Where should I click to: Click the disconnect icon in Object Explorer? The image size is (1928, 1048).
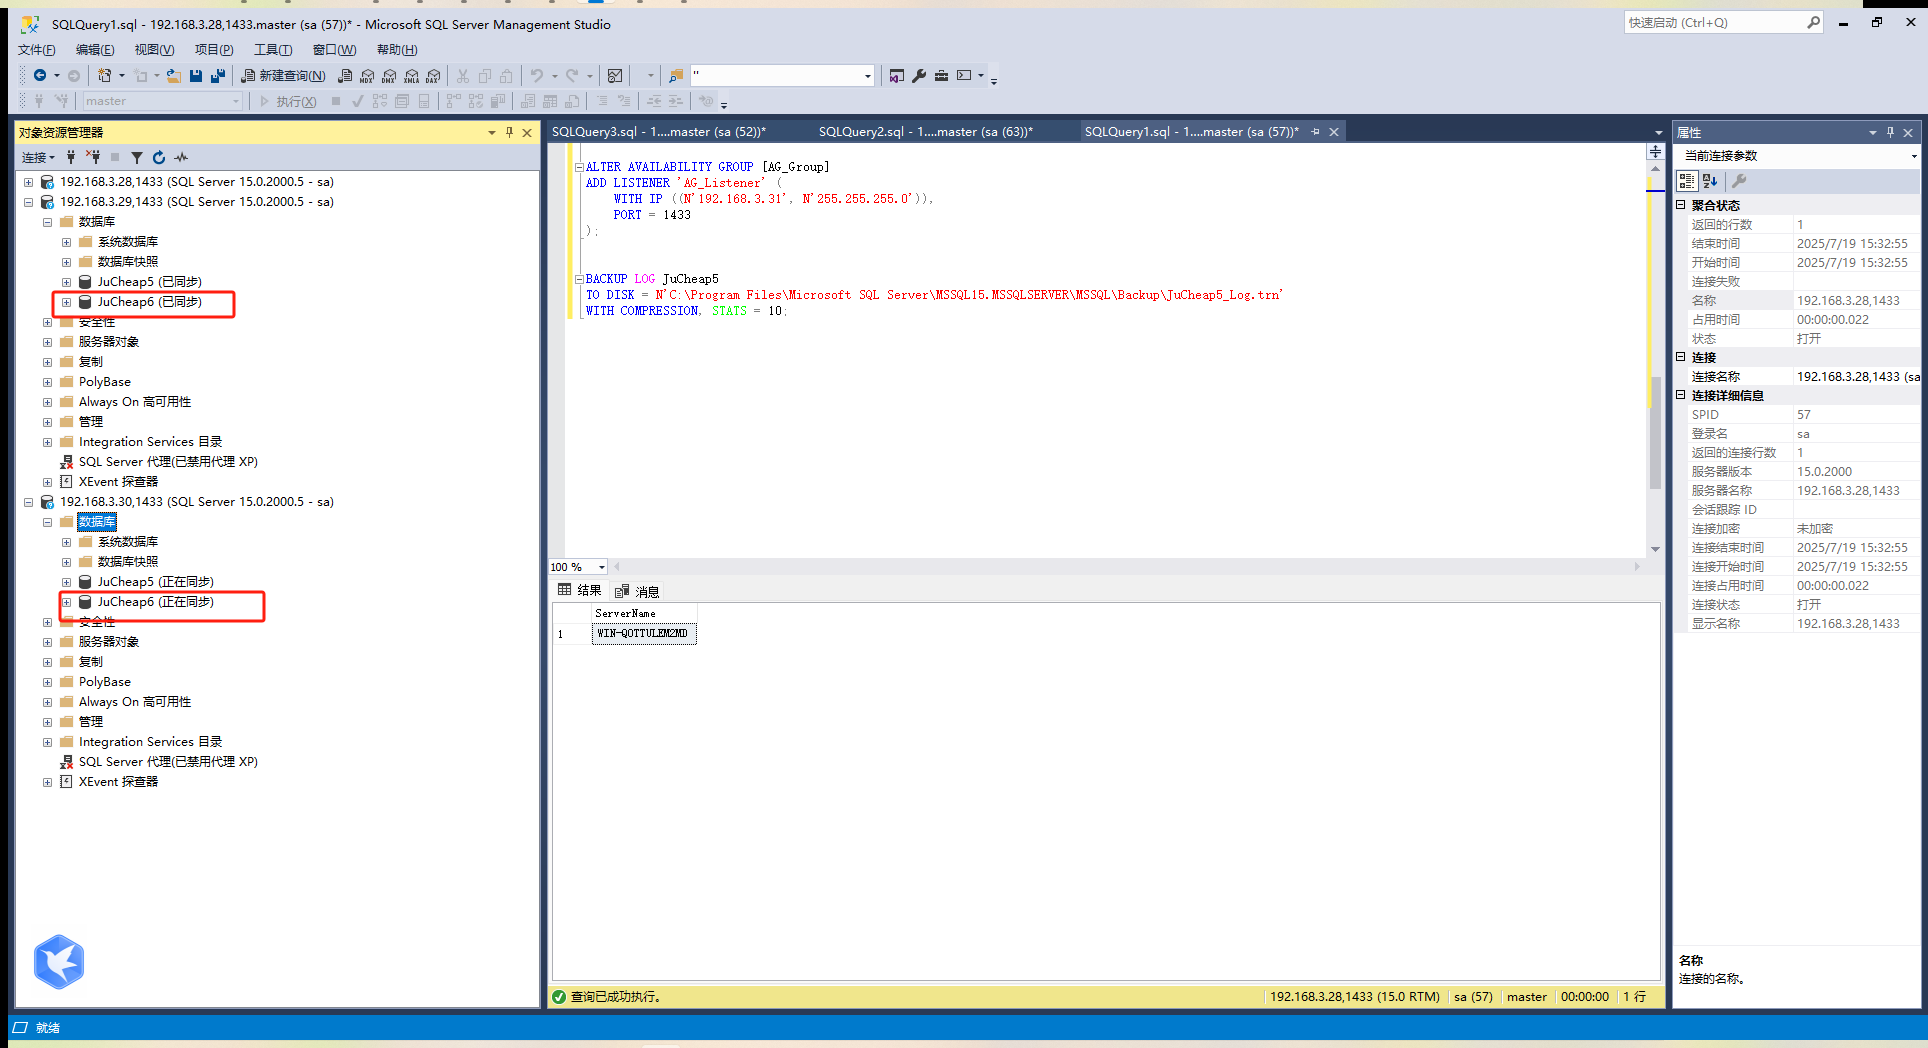93,157
